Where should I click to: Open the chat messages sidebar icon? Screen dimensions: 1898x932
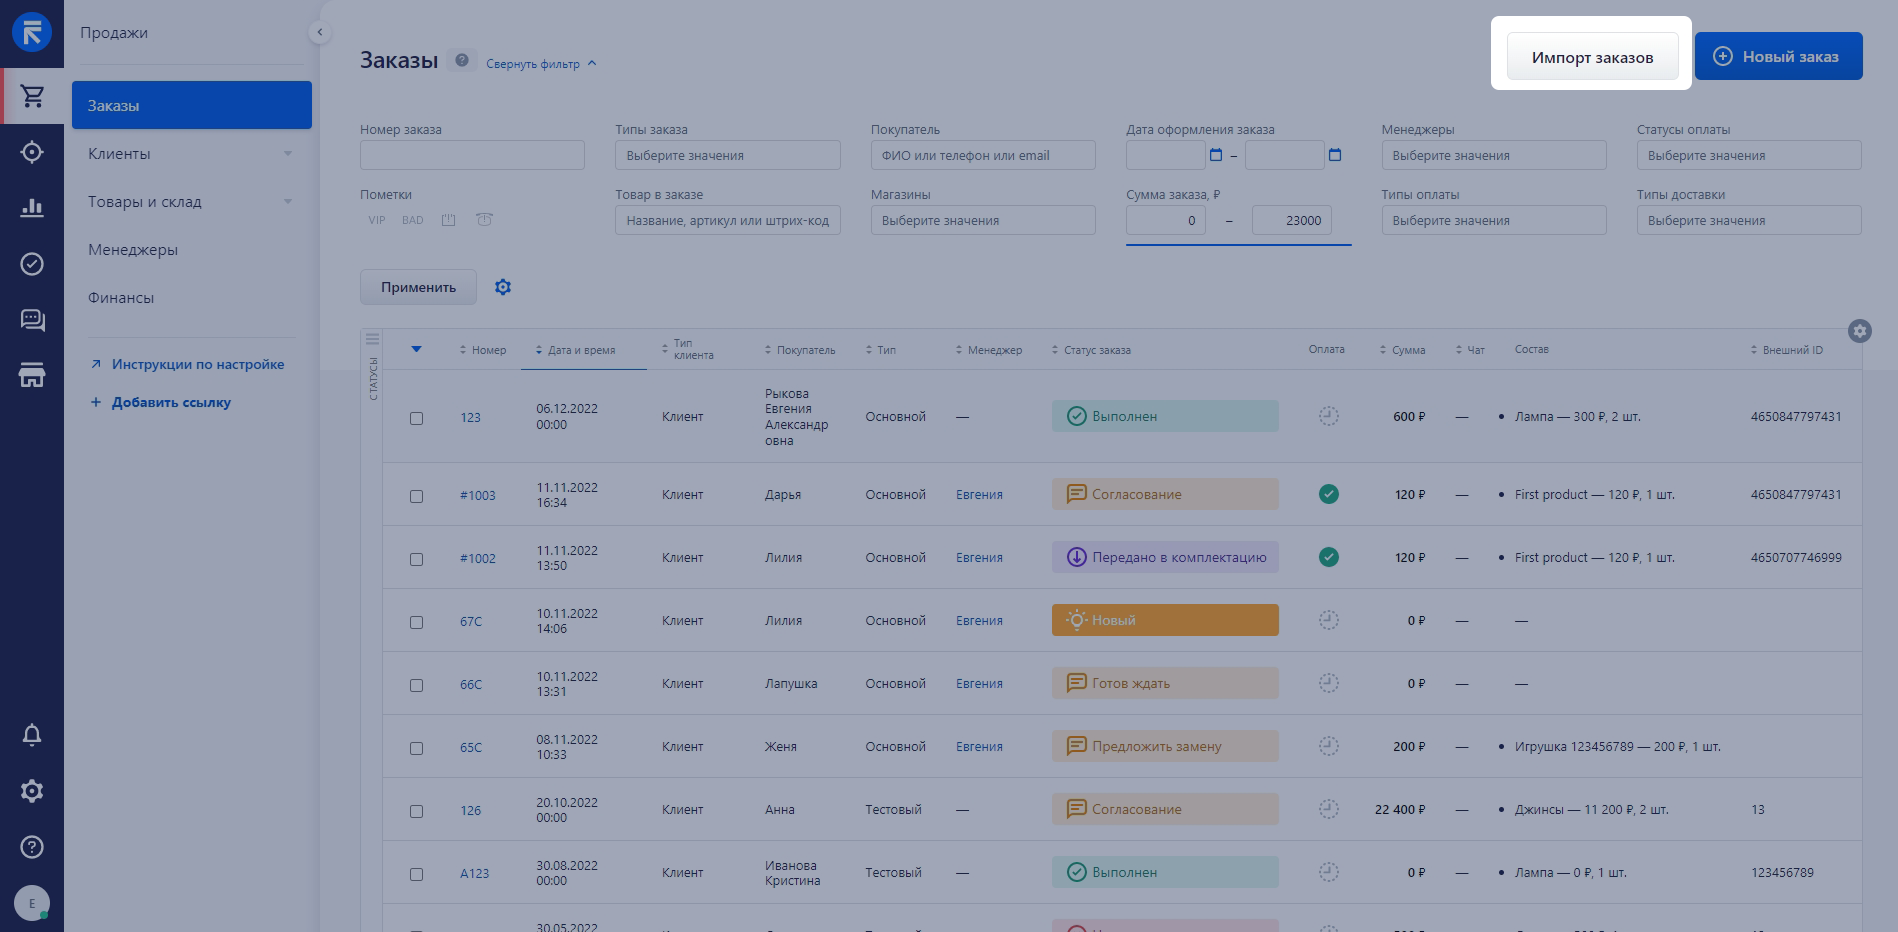coord(32,320)
